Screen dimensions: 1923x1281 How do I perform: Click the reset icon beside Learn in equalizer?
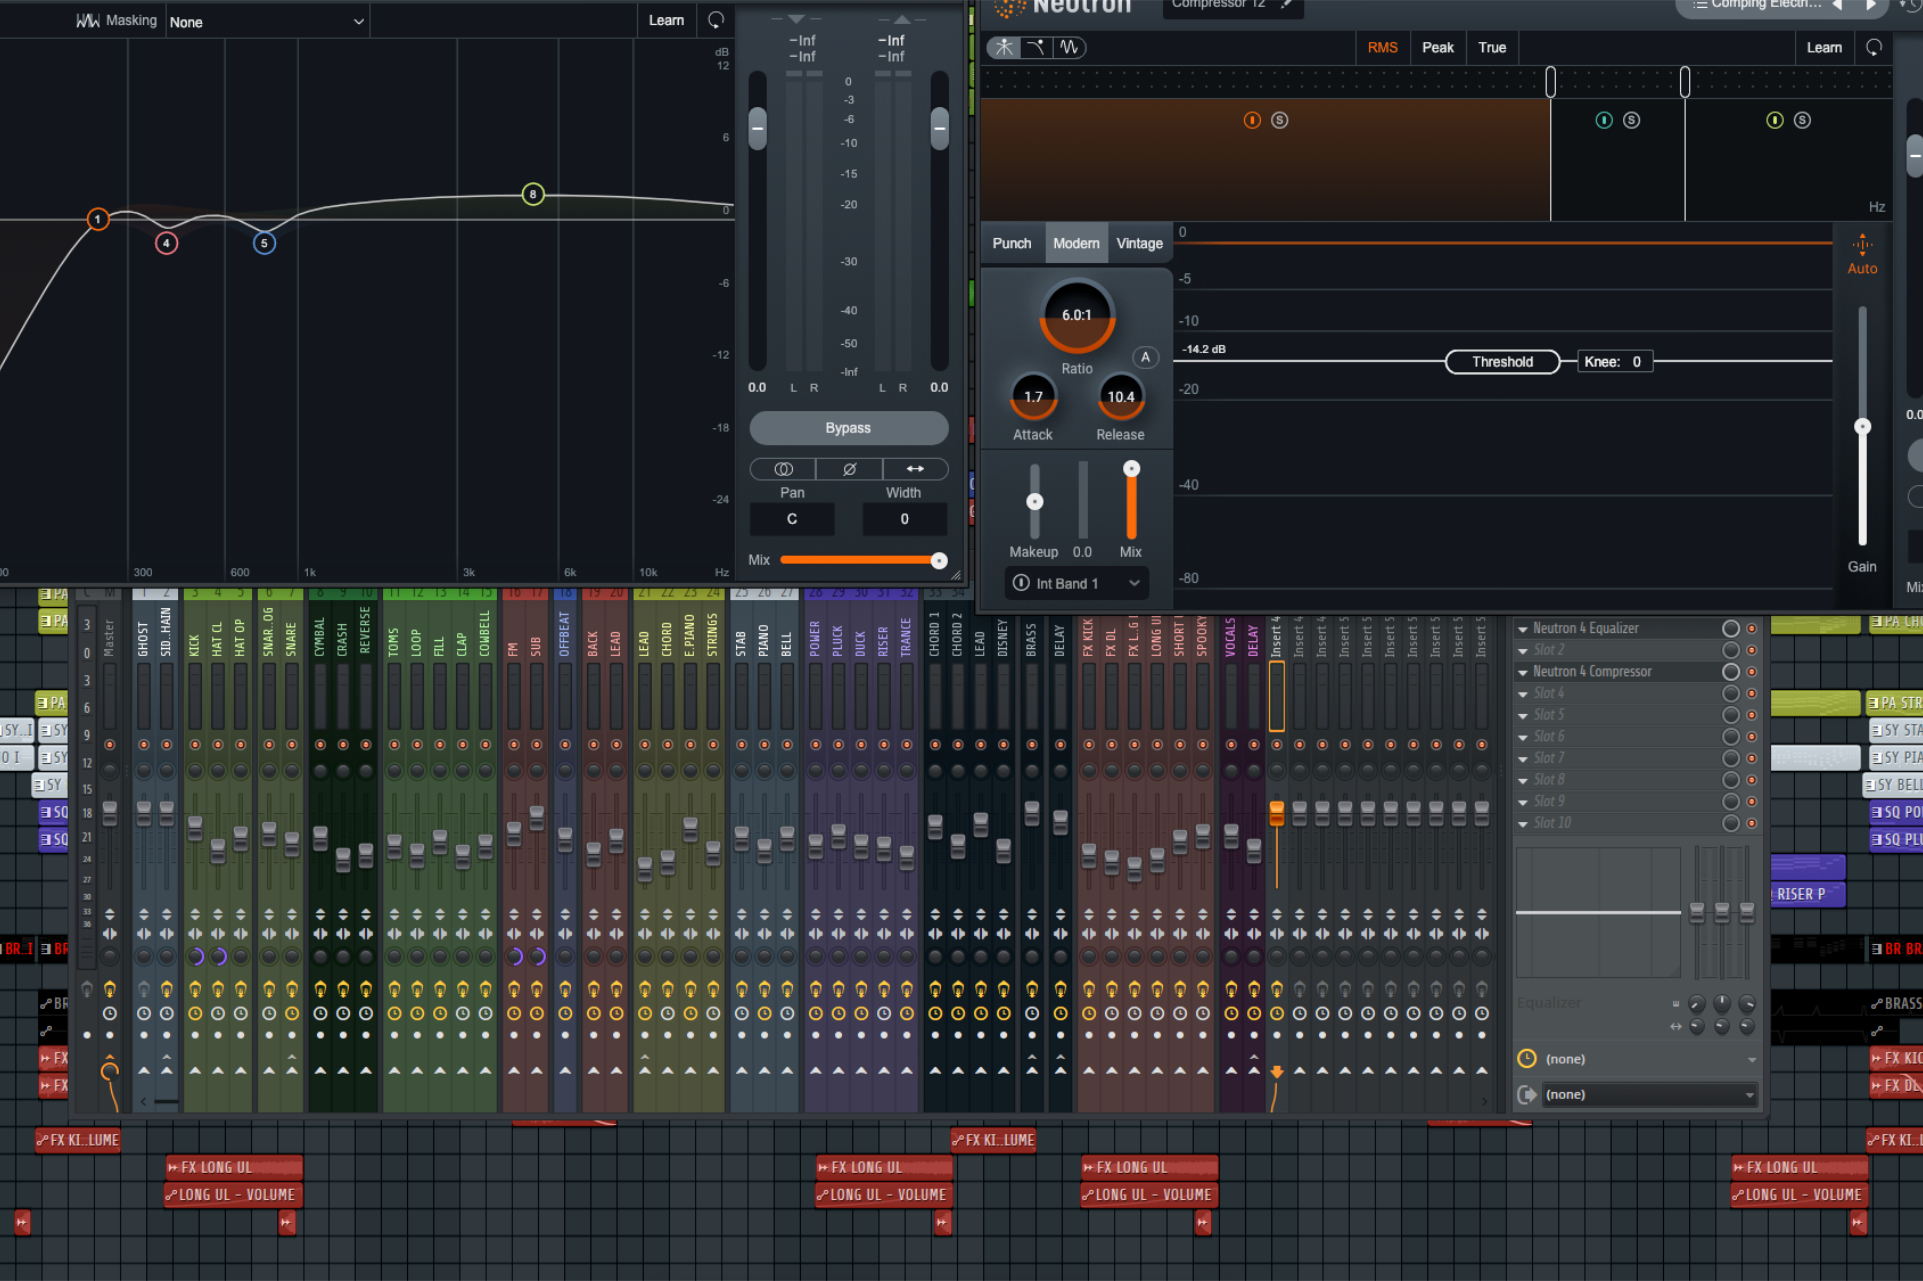716,20
